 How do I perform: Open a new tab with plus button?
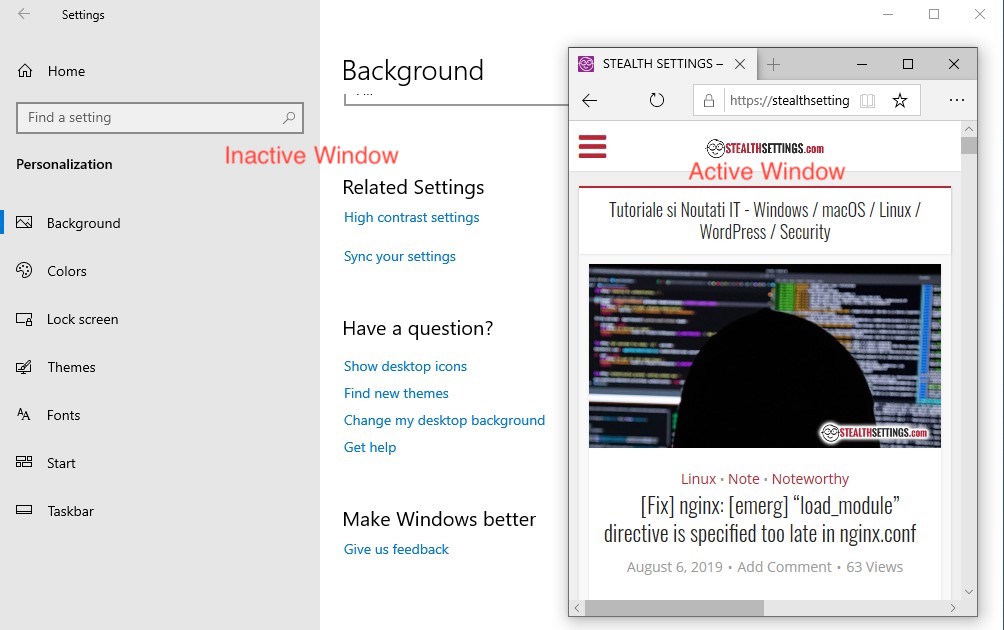(x=773, y=64)
